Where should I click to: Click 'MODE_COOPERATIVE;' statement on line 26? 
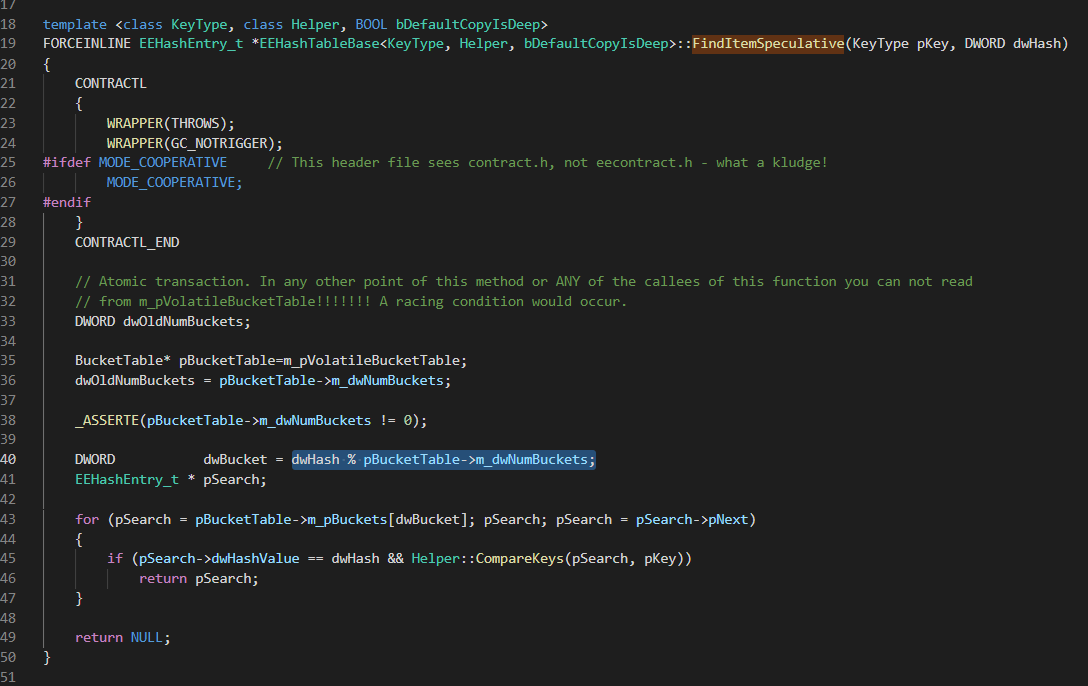click(x=175, y=182)
